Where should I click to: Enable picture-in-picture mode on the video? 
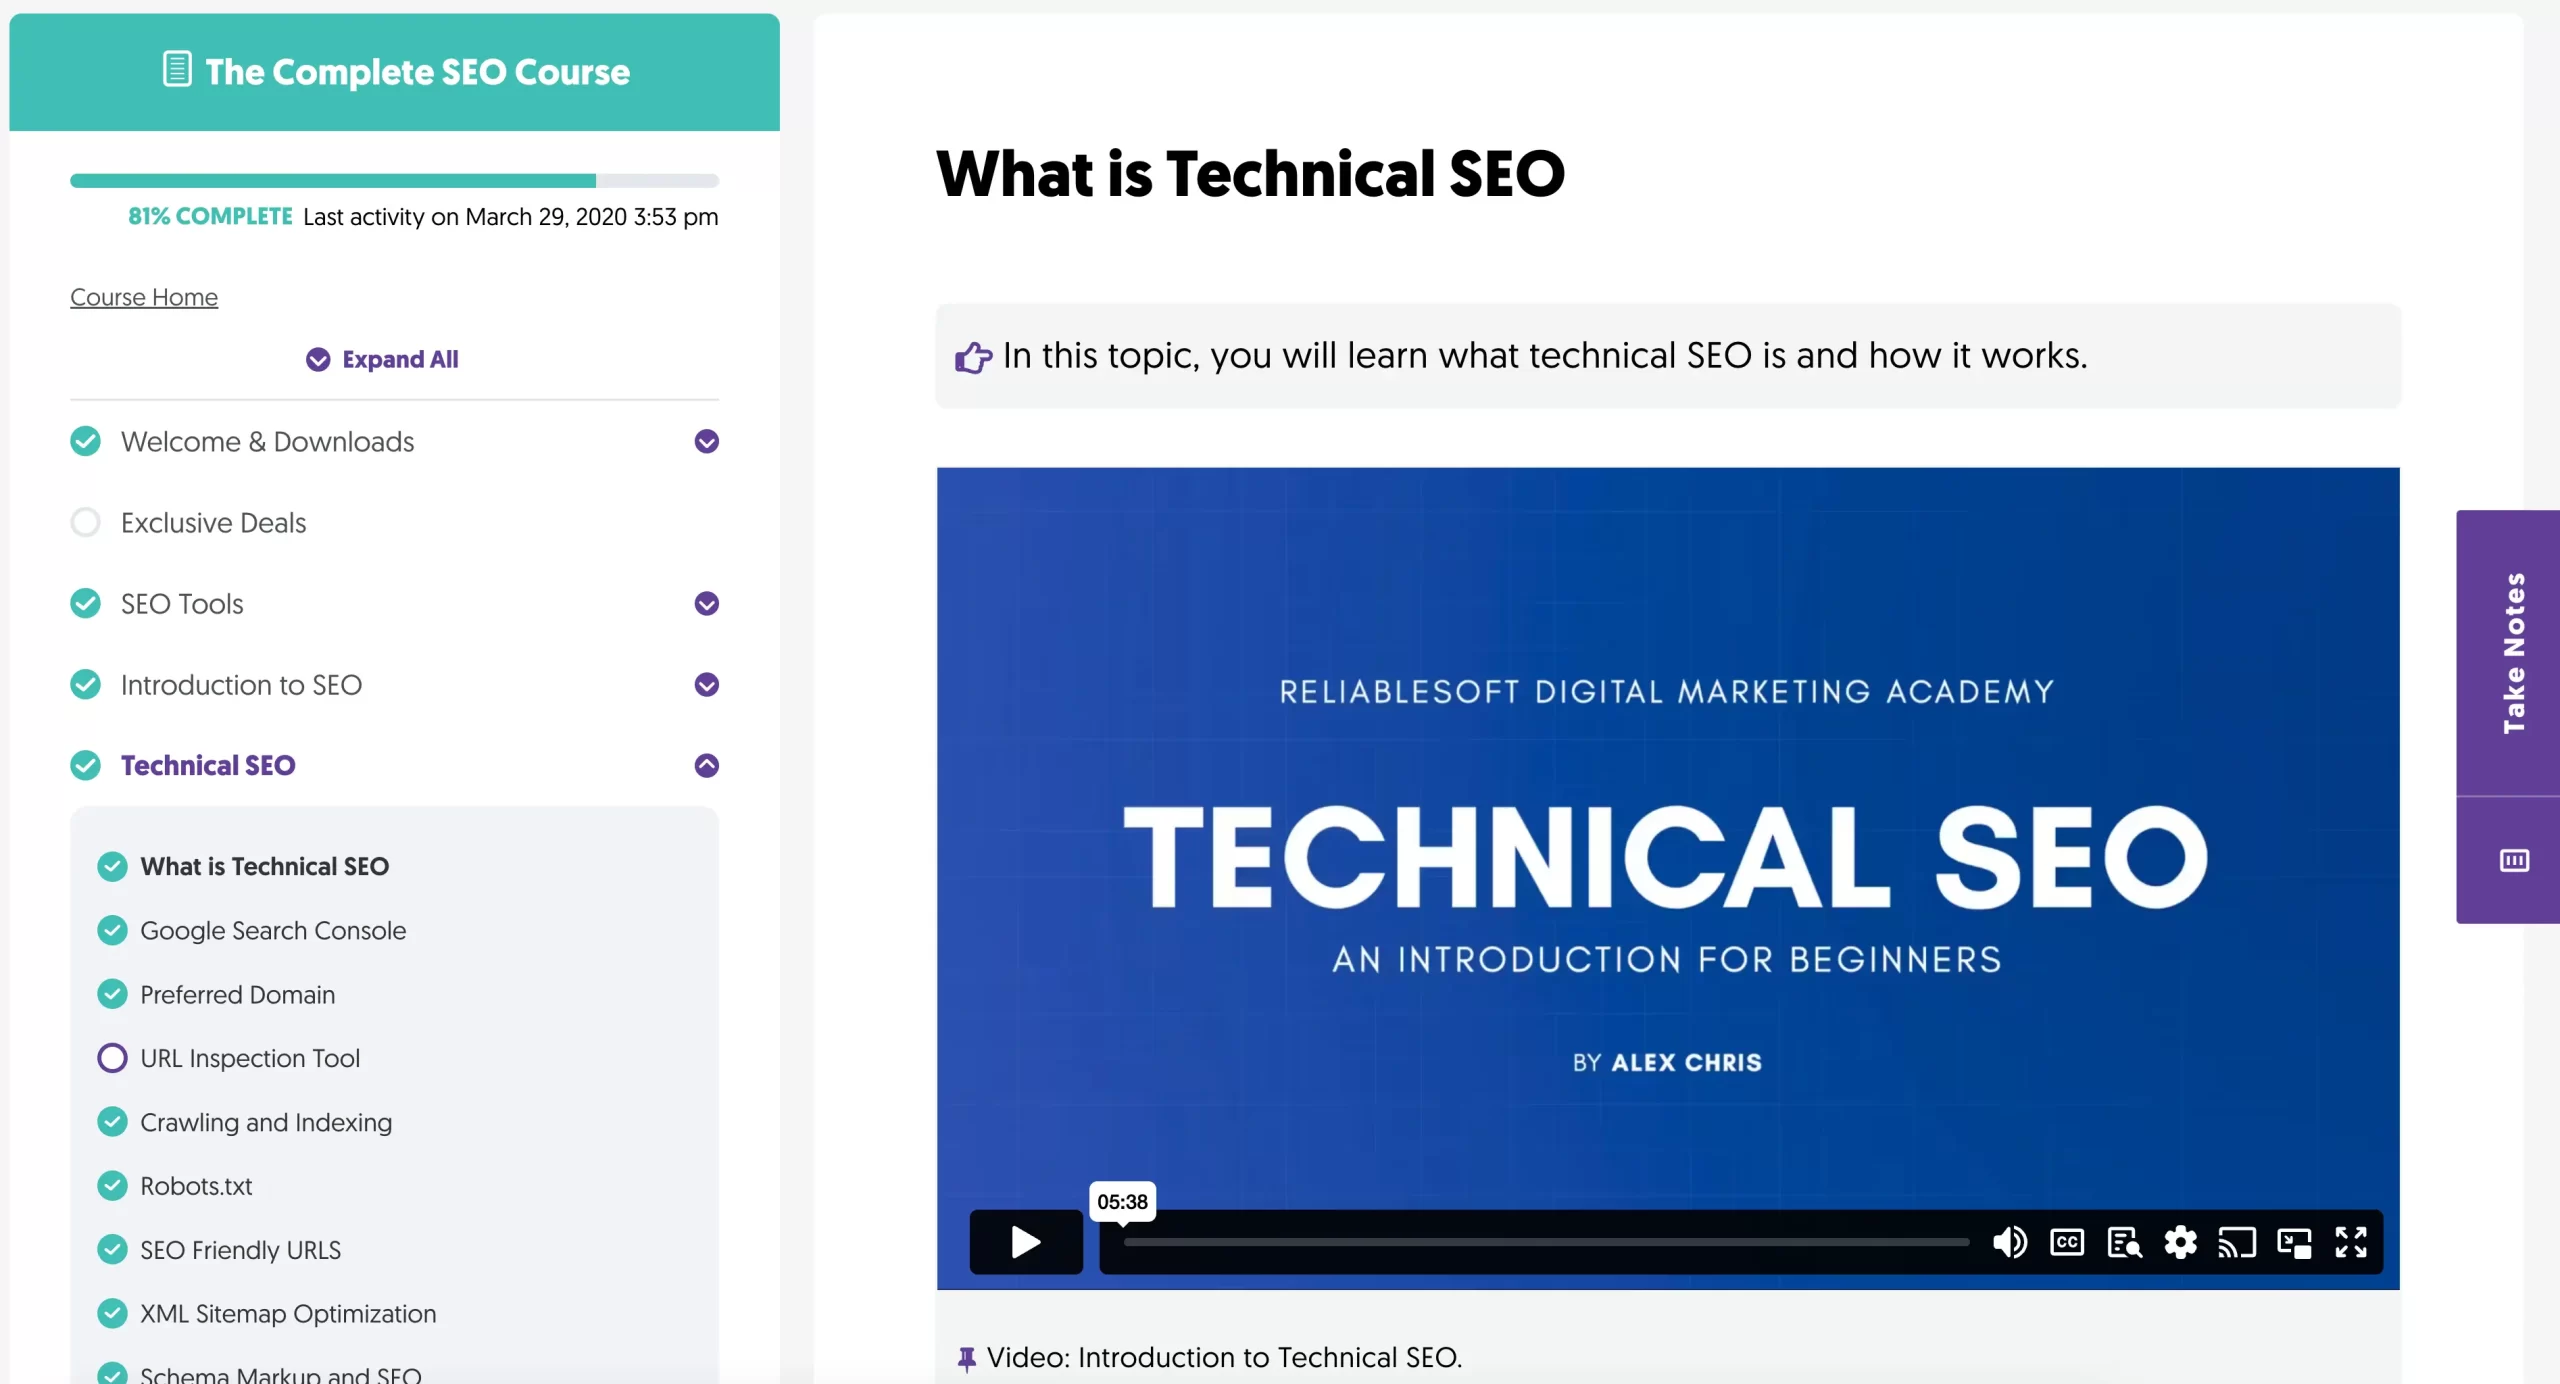point(2294,1242)
